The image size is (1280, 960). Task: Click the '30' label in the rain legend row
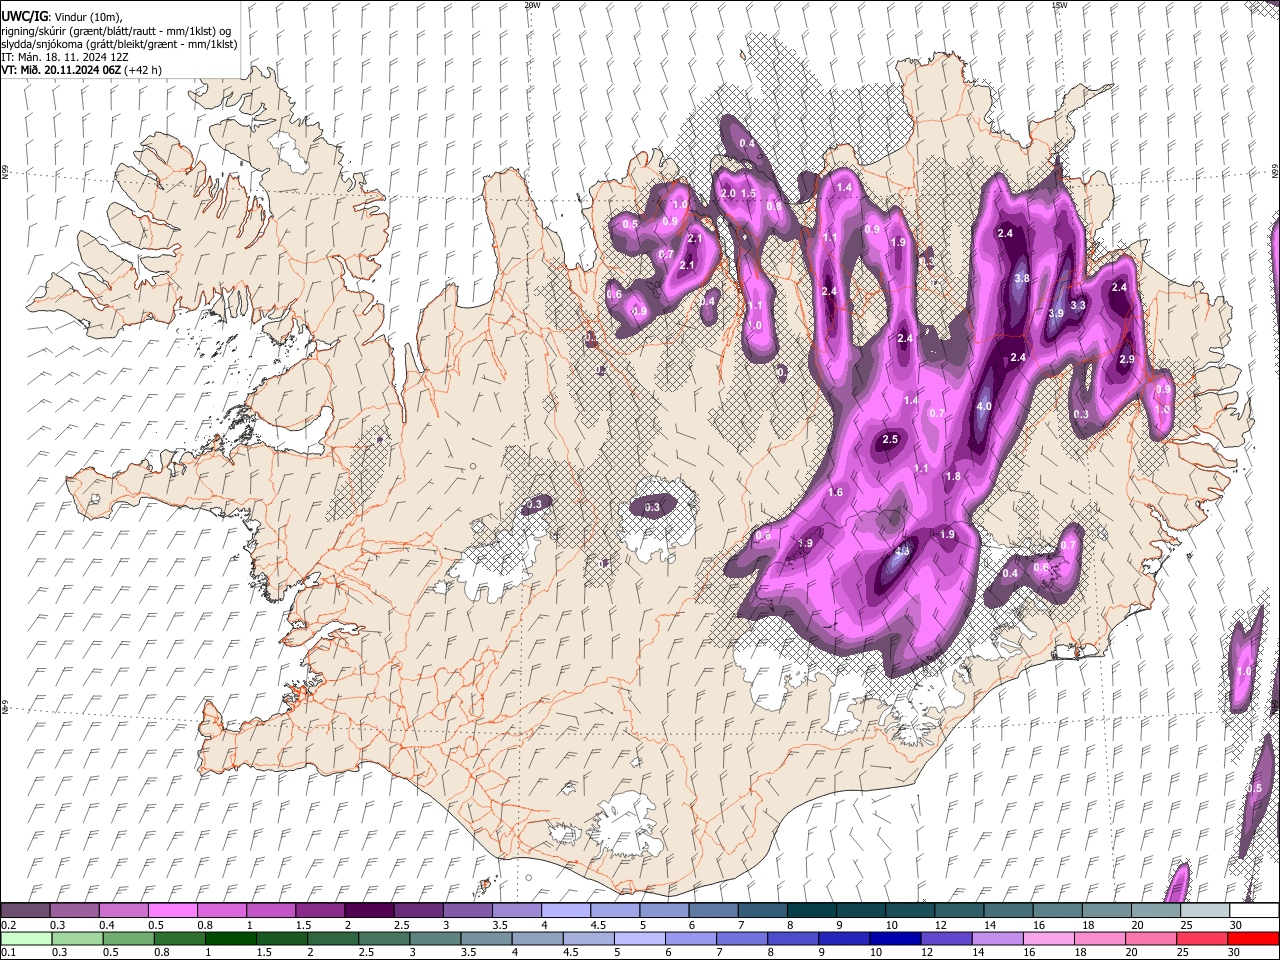[1234, 953]
